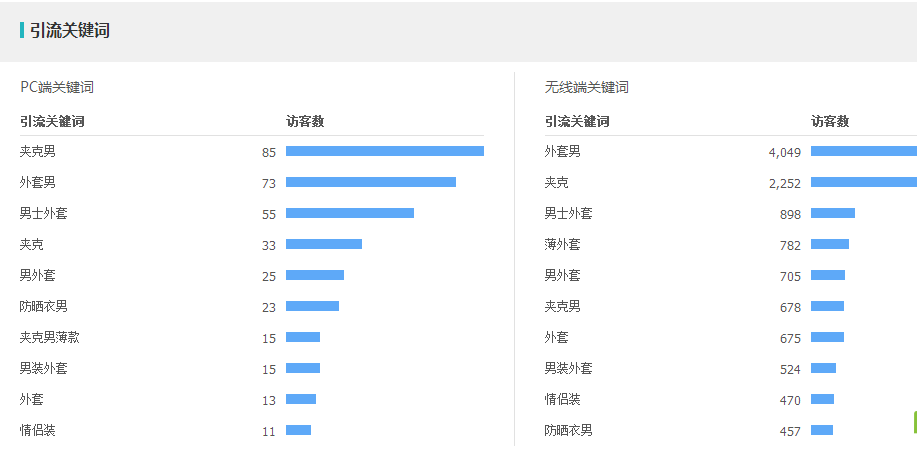Click PC keyword 情侣装
917x453 pixels.
click(37, 431)
